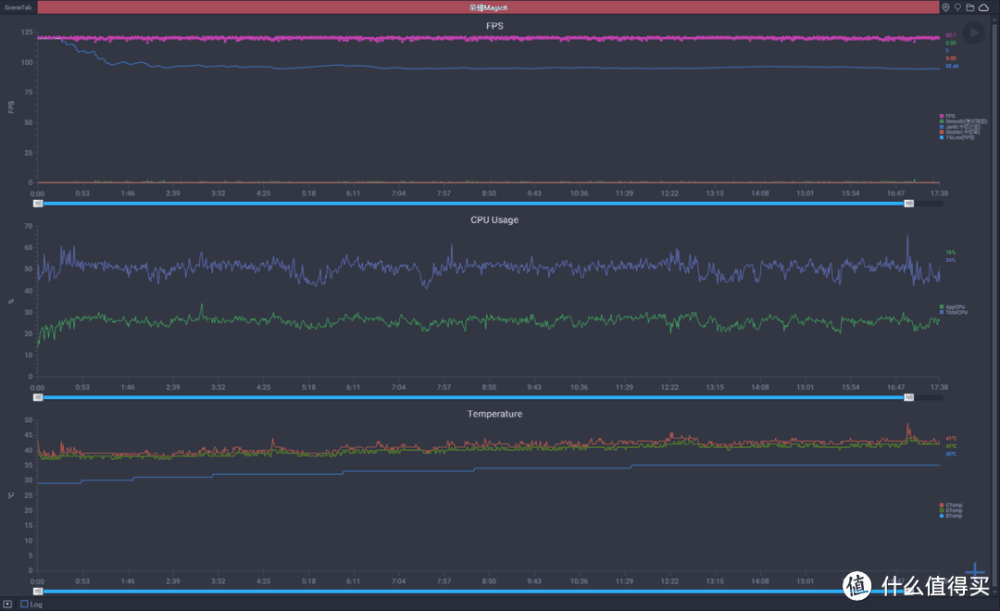This screenshot has width=1000, height=611.
Task: Click the vertical scrollbar on the right edge
Action: [996, 300]
